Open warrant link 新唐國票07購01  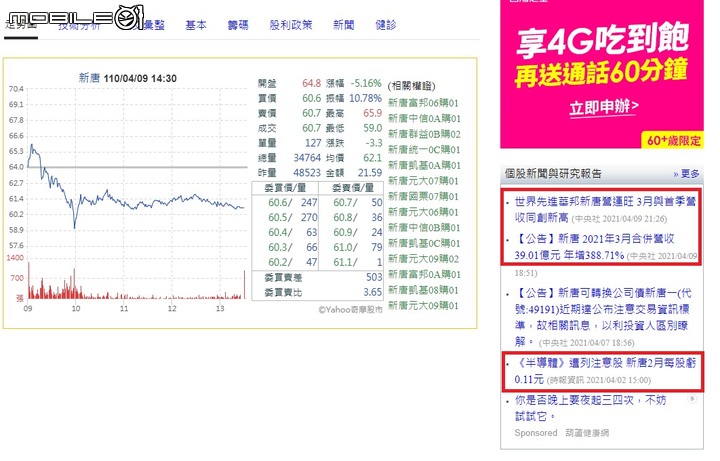(x=423, y=197)
